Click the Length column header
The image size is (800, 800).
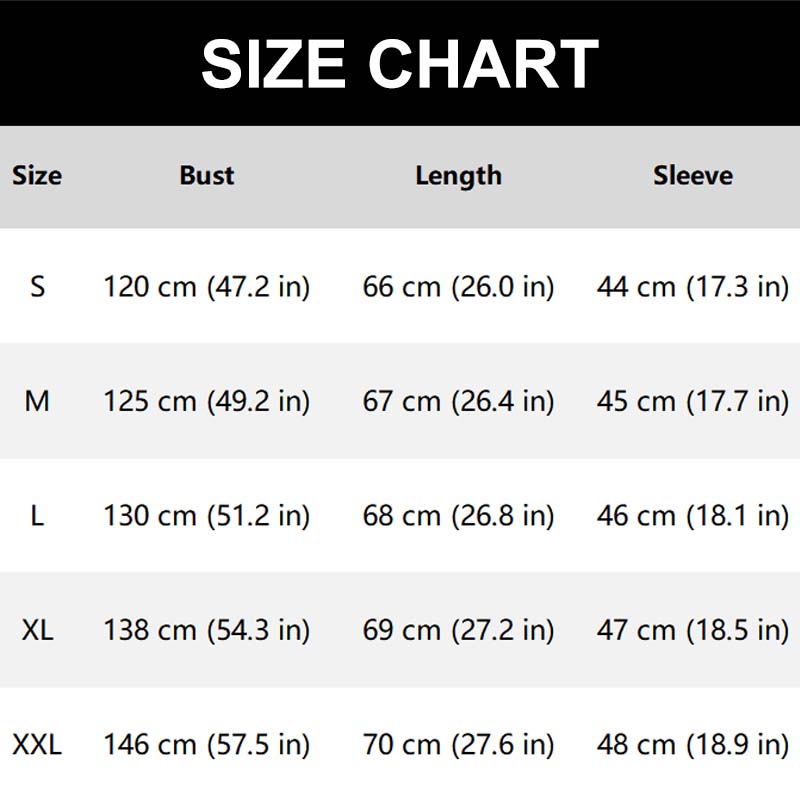point(458,176)
